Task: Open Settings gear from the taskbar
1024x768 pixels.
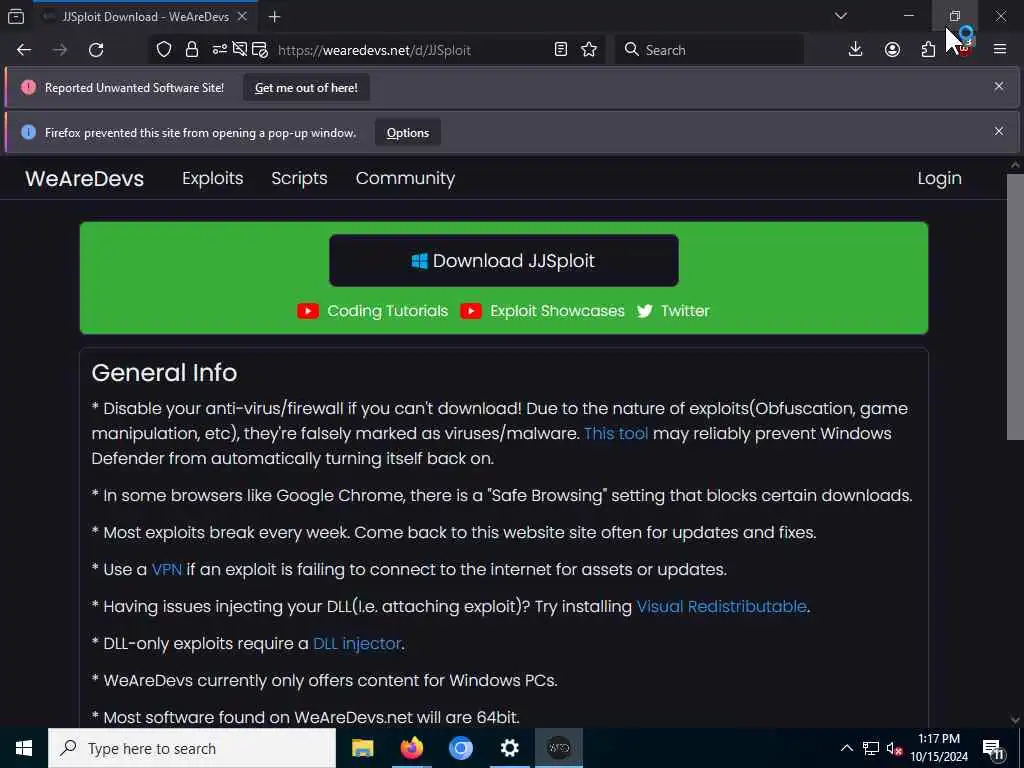Action: [509, 748]
